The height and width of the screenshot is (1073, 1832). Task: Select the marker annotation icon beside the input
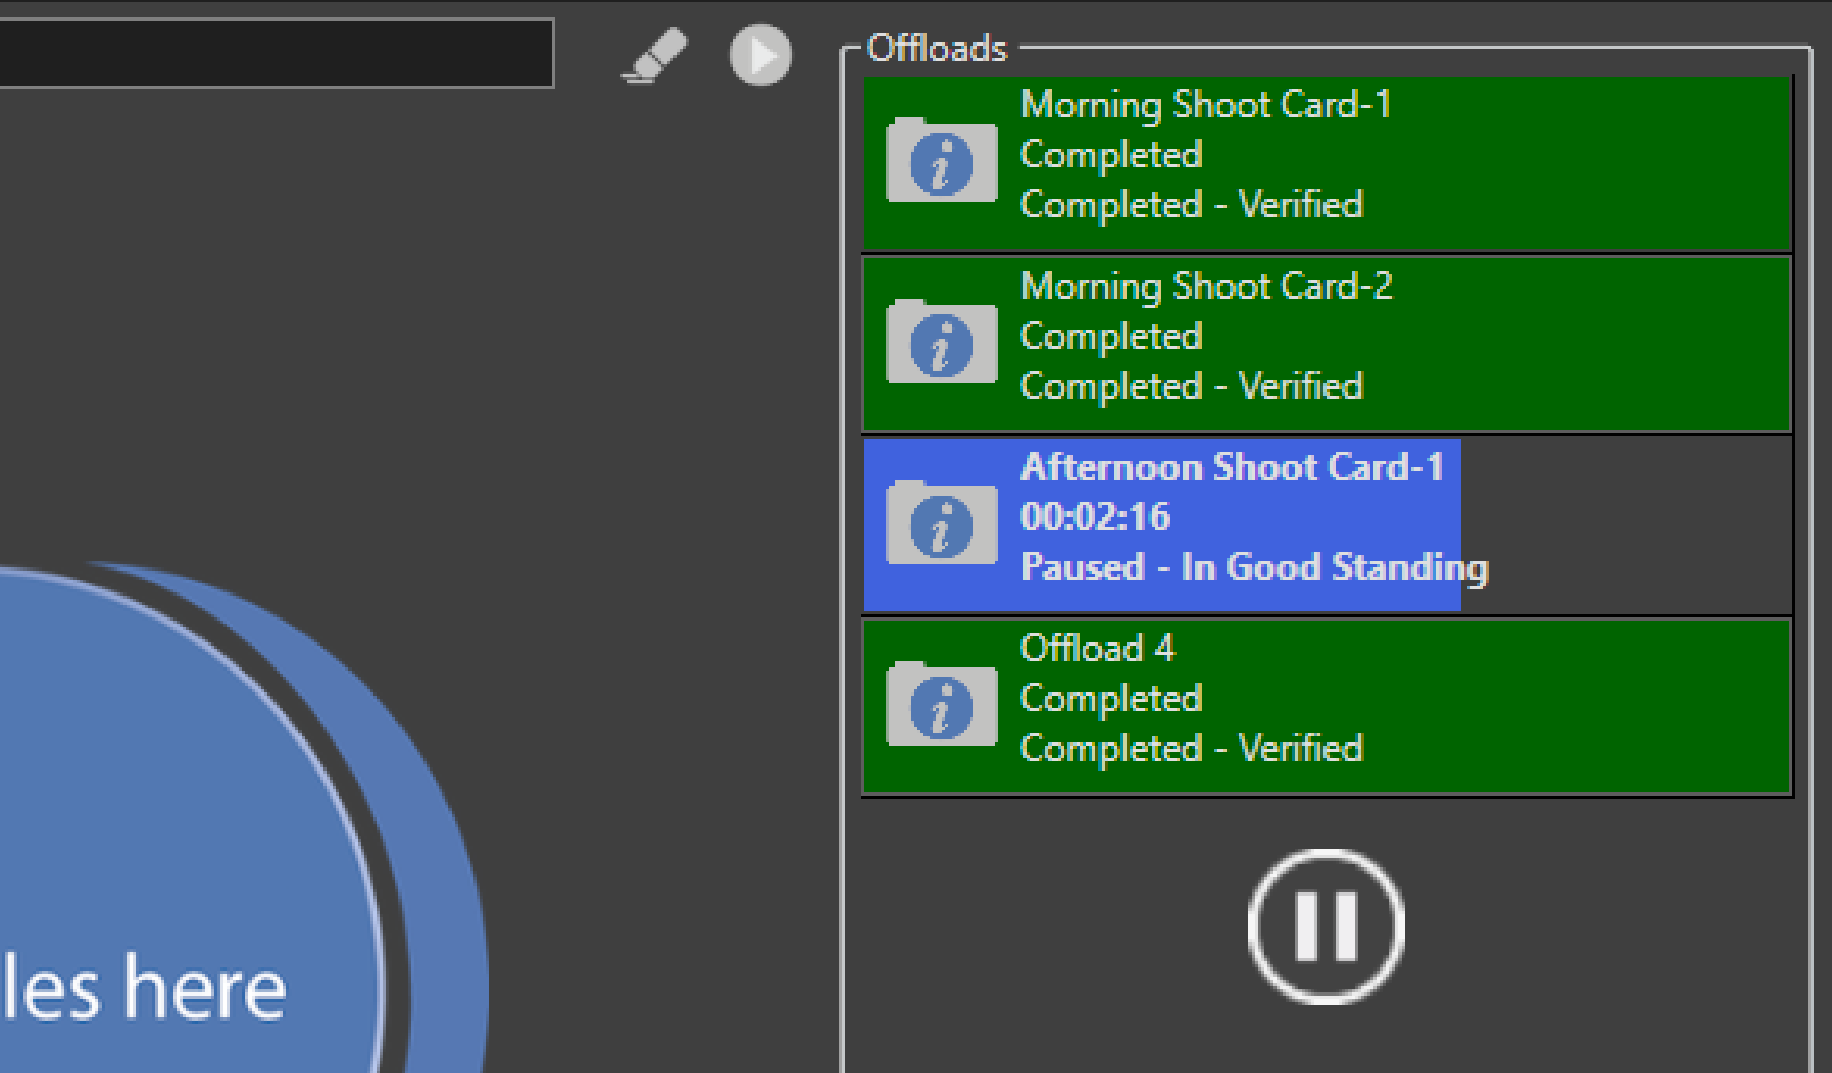pyautogui.click(x=653, y=55)
